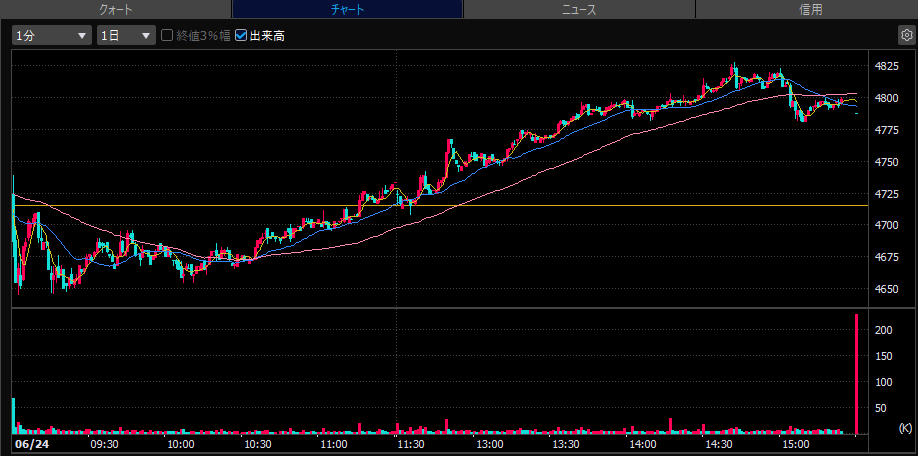The width and height of the screenshot is (918, 456).
Task: Click the 15:00 time axis label
Action: click(x=797, y=444)
